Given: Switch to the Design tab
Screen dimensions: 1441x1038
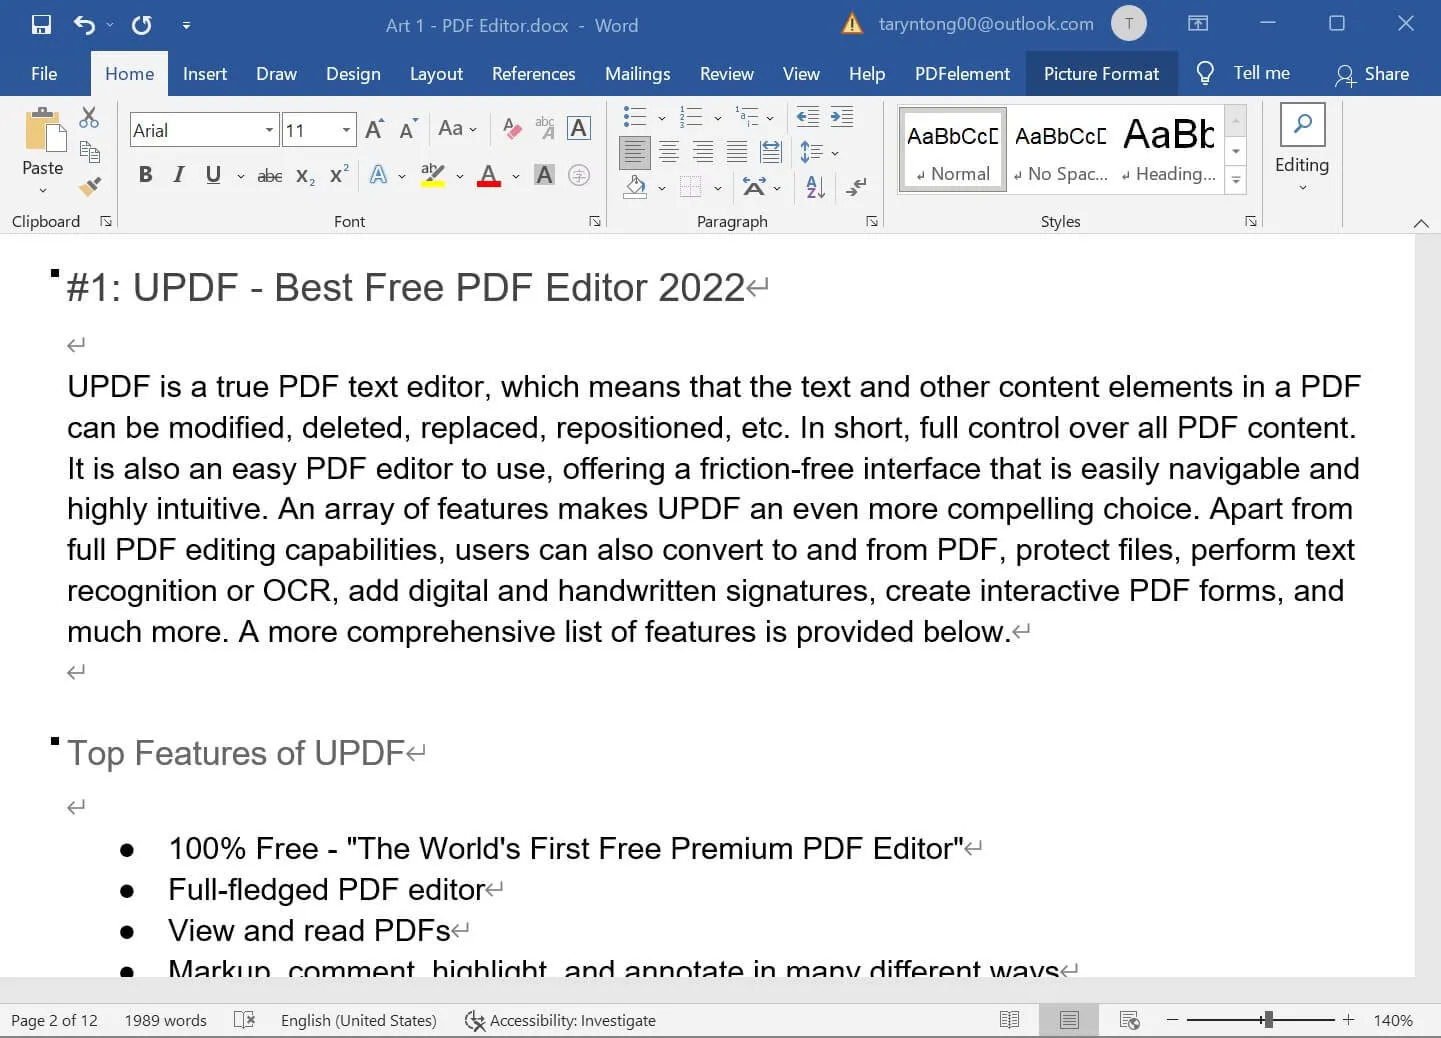Looking at the screenshot, I should coord(353,74).
